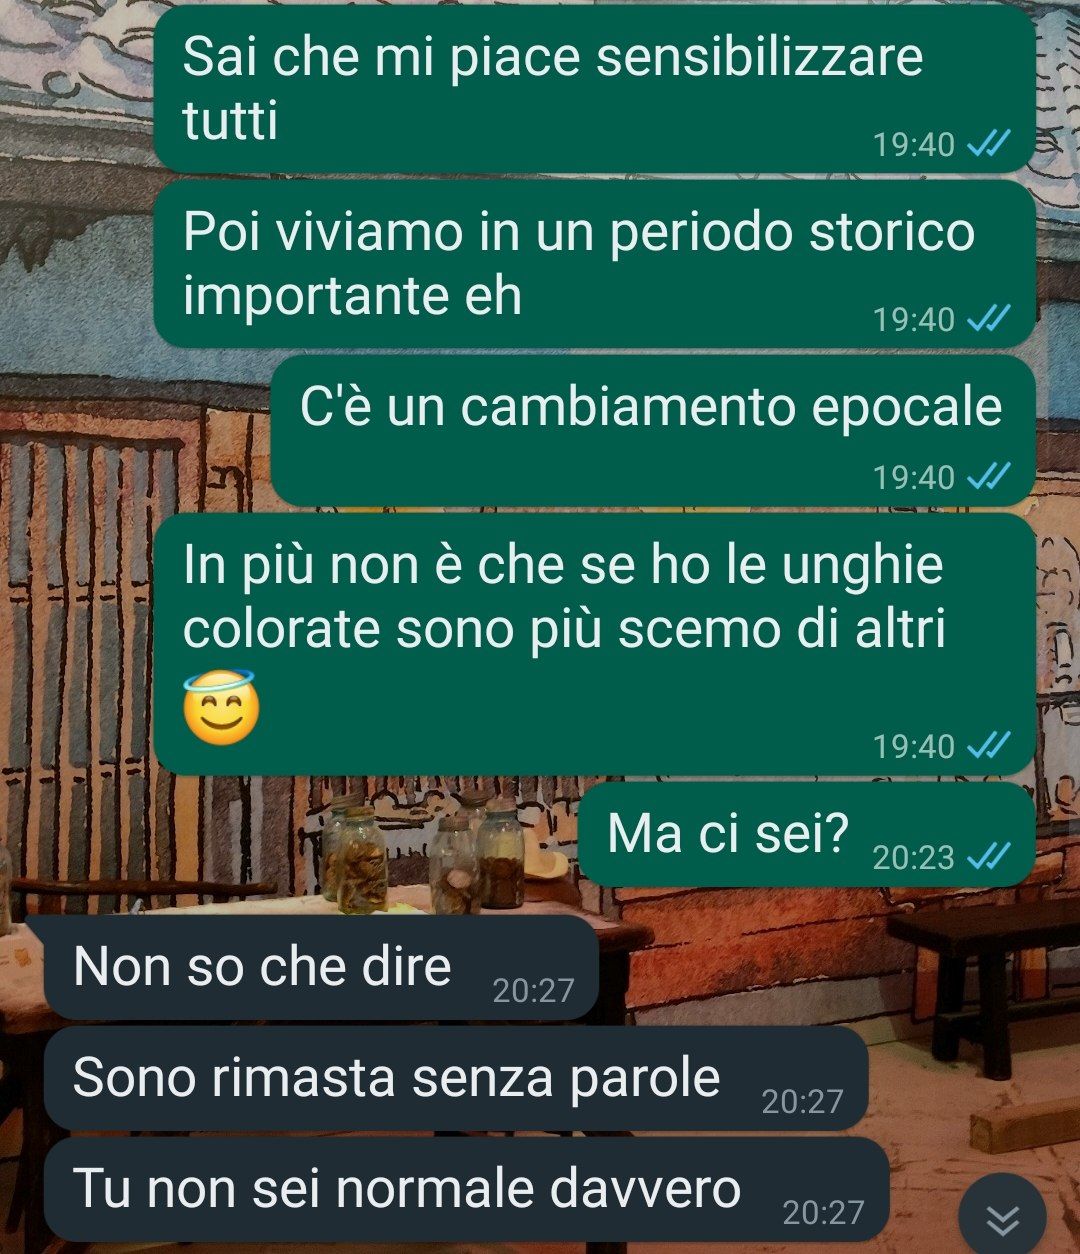Viewport: 1080px width, 1254px height.
Task: Select the "Sai che mi piace sensibilizzare tutti" message
Action: (x=594, y=88)
